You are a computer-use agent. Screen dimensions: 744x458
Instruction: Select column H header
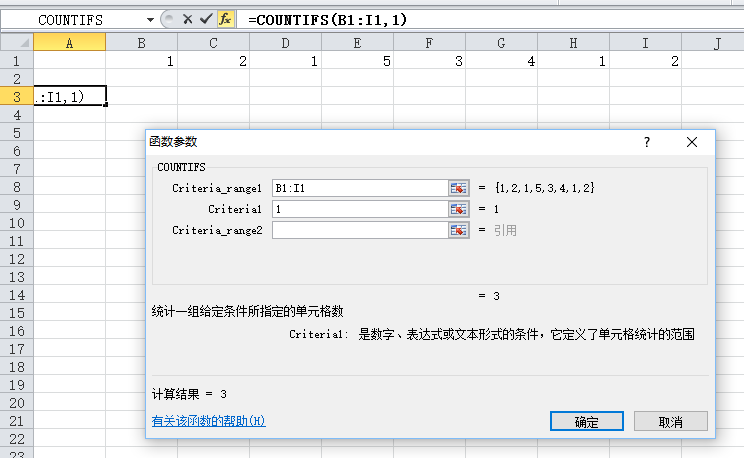pyautogui.click(x=574, y=43)
